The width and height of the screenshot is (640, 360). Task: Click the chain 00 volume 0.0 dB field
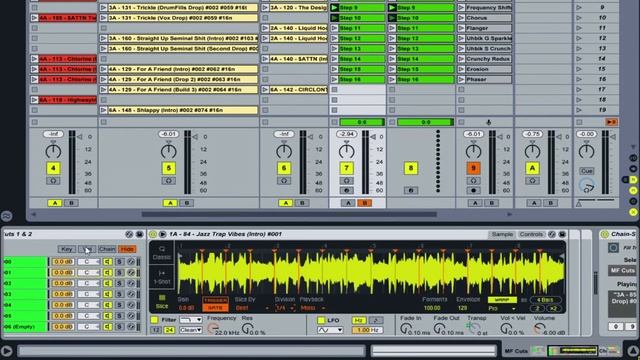[x=63, y=262]
